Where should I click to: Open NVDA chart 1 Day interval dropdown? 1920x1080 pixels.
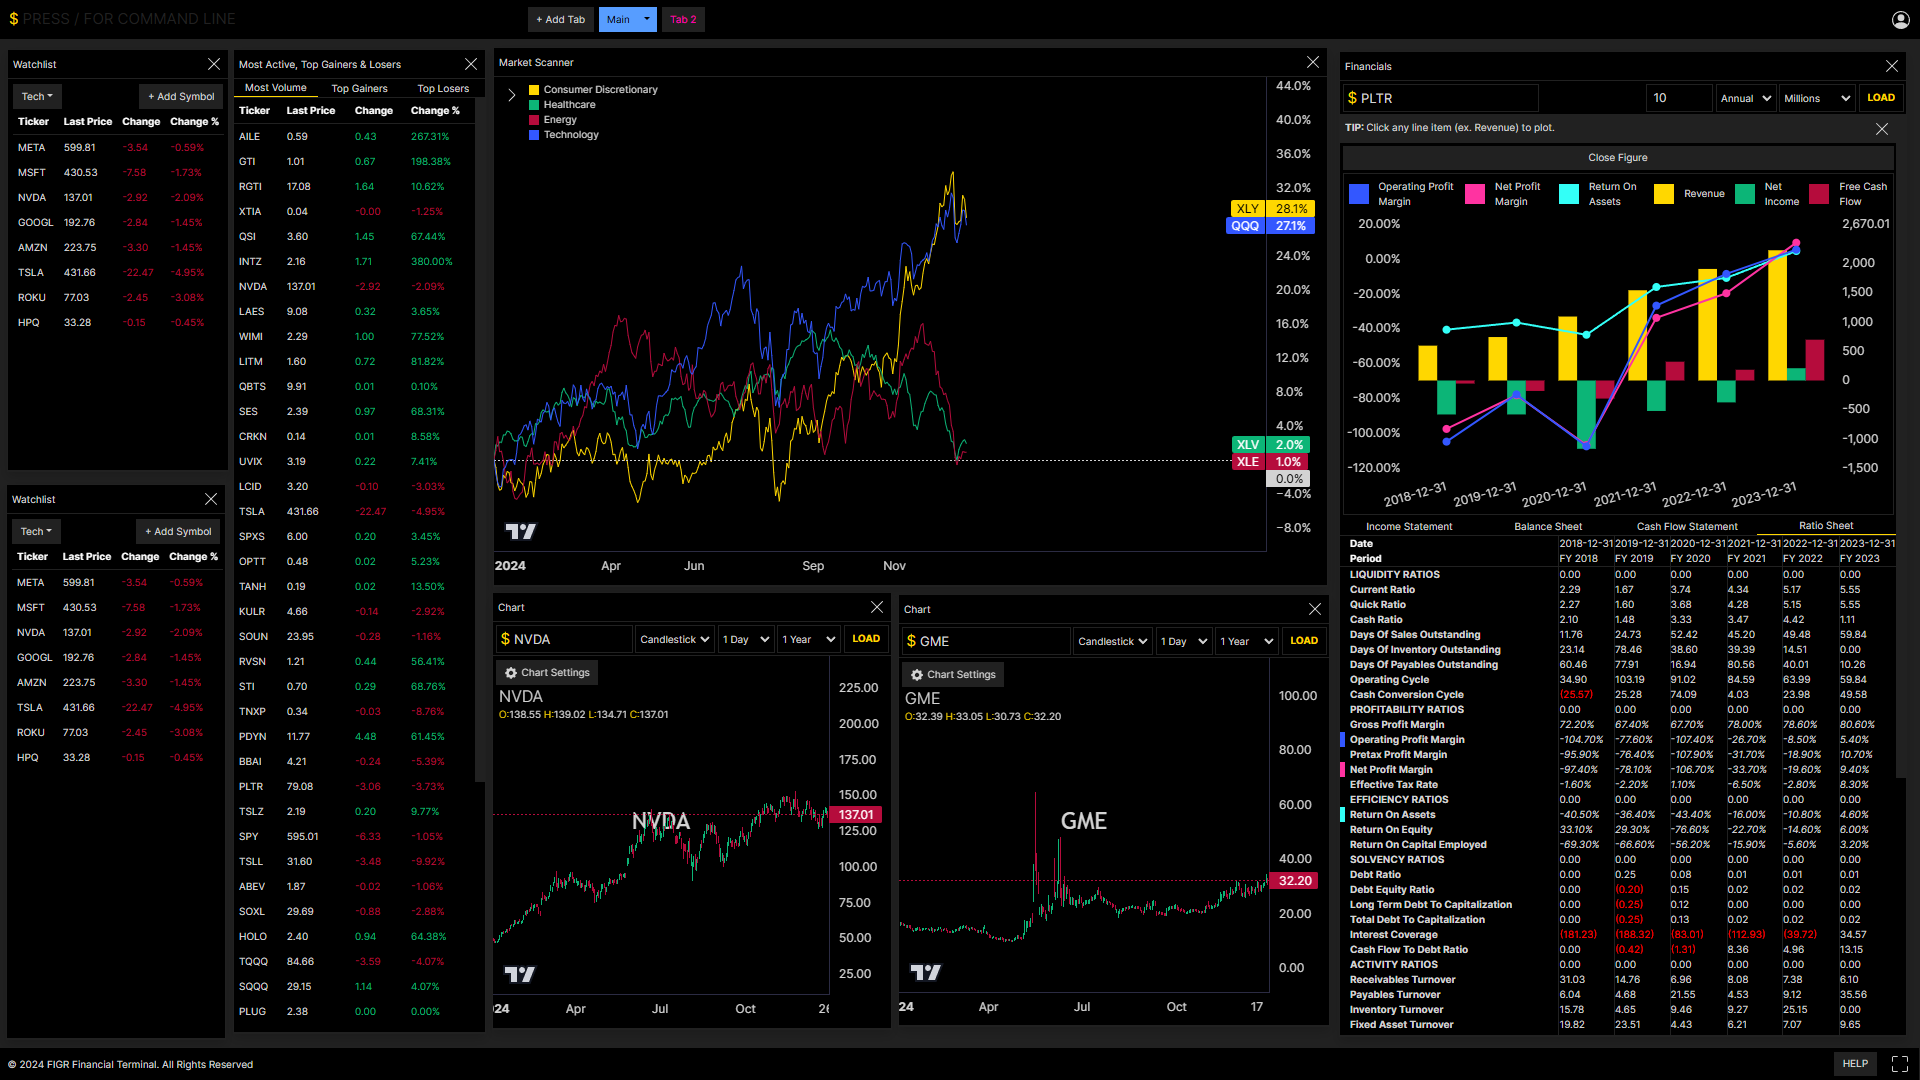(x=746, y=639)
